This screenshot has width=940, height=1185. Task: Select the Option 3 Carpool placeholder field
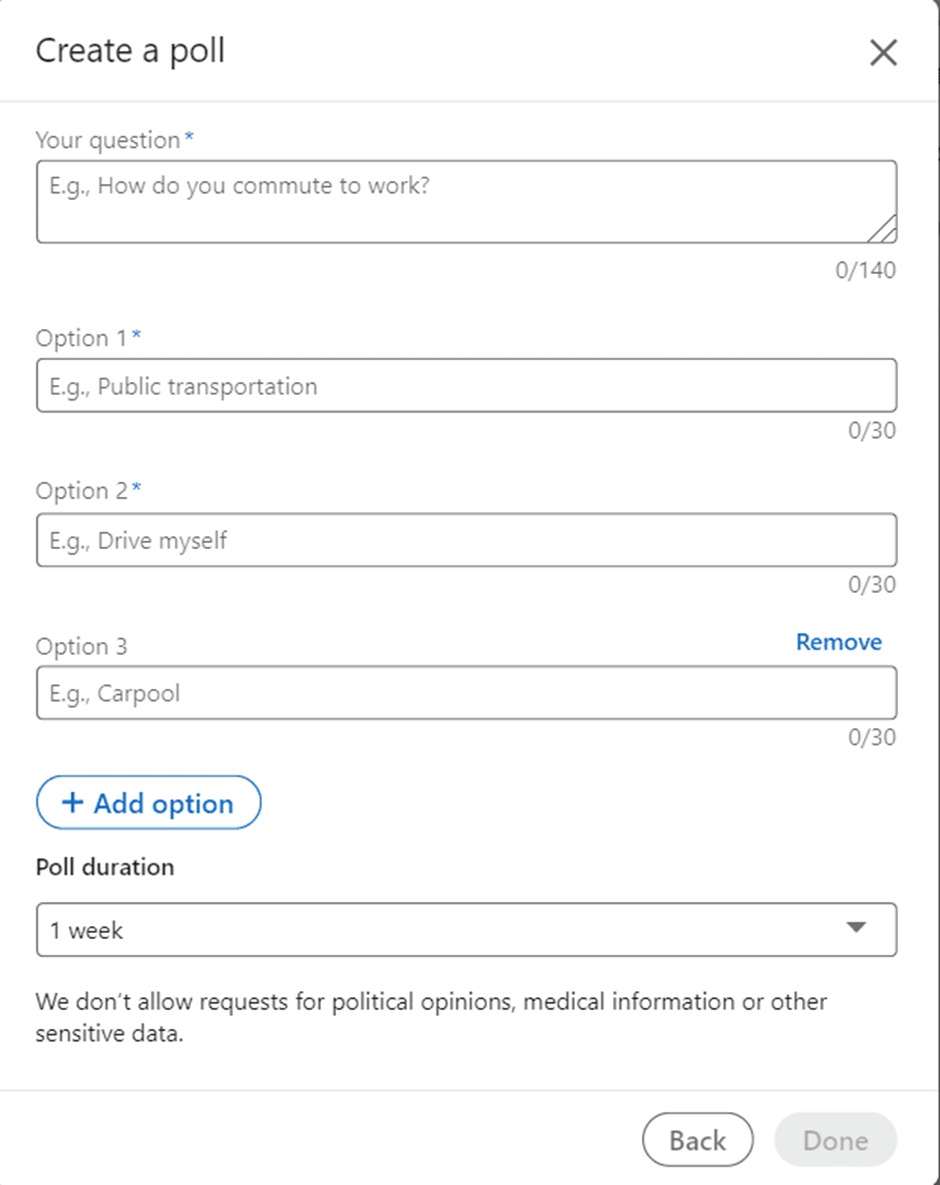coord(466,692)
